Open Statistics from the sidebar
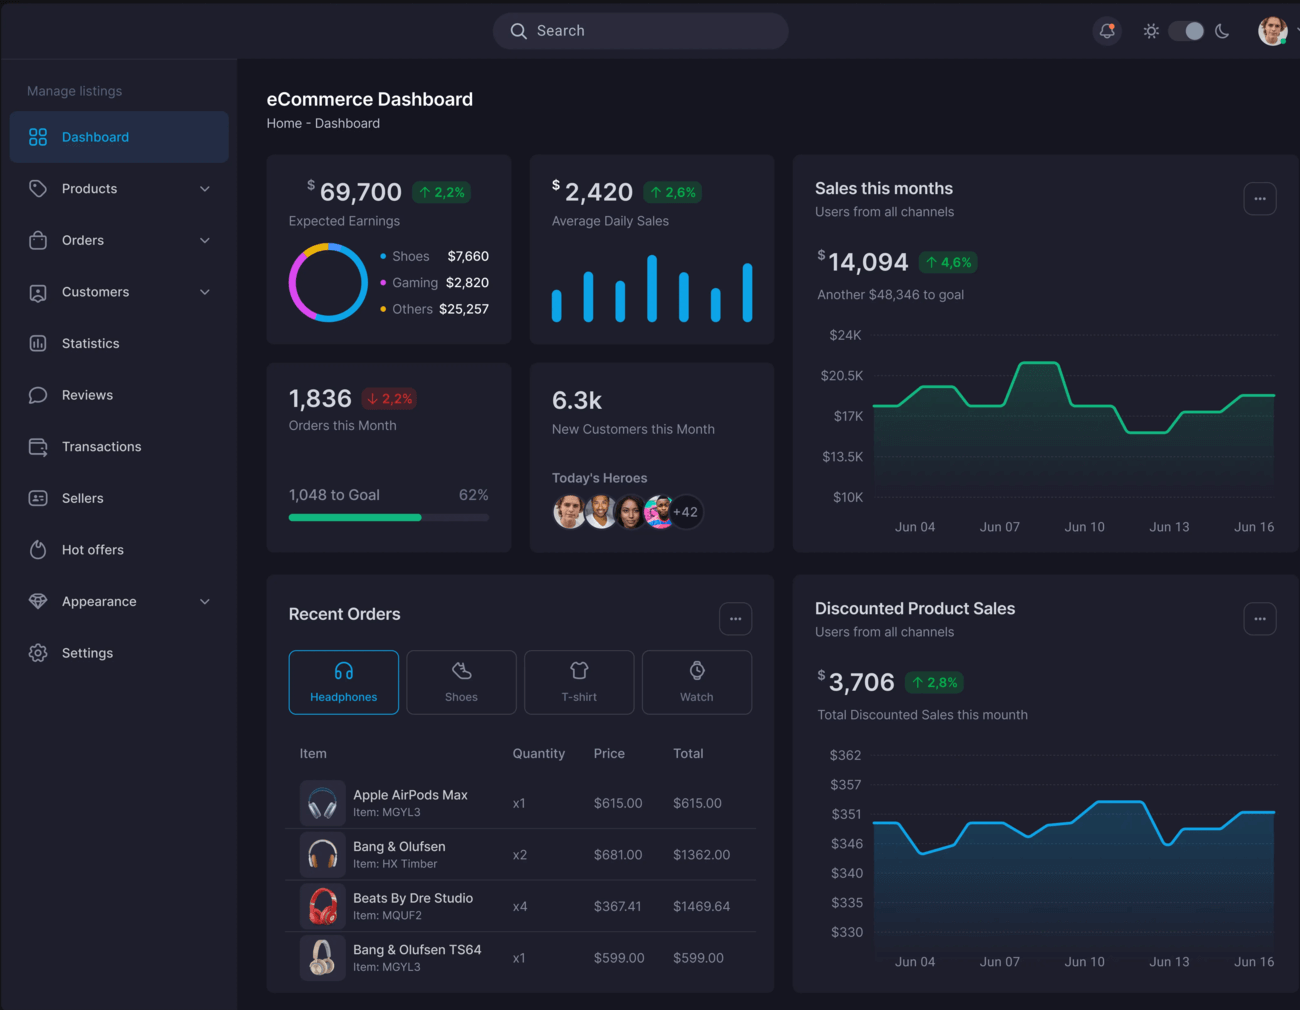The image size is (1300, 1010). [x=90, y=343]
